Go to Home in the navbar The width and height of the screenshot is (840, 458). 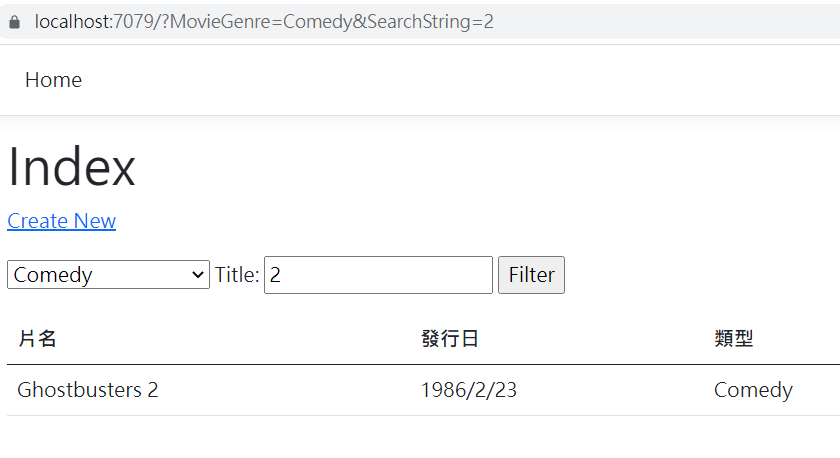tap(53, 80)
